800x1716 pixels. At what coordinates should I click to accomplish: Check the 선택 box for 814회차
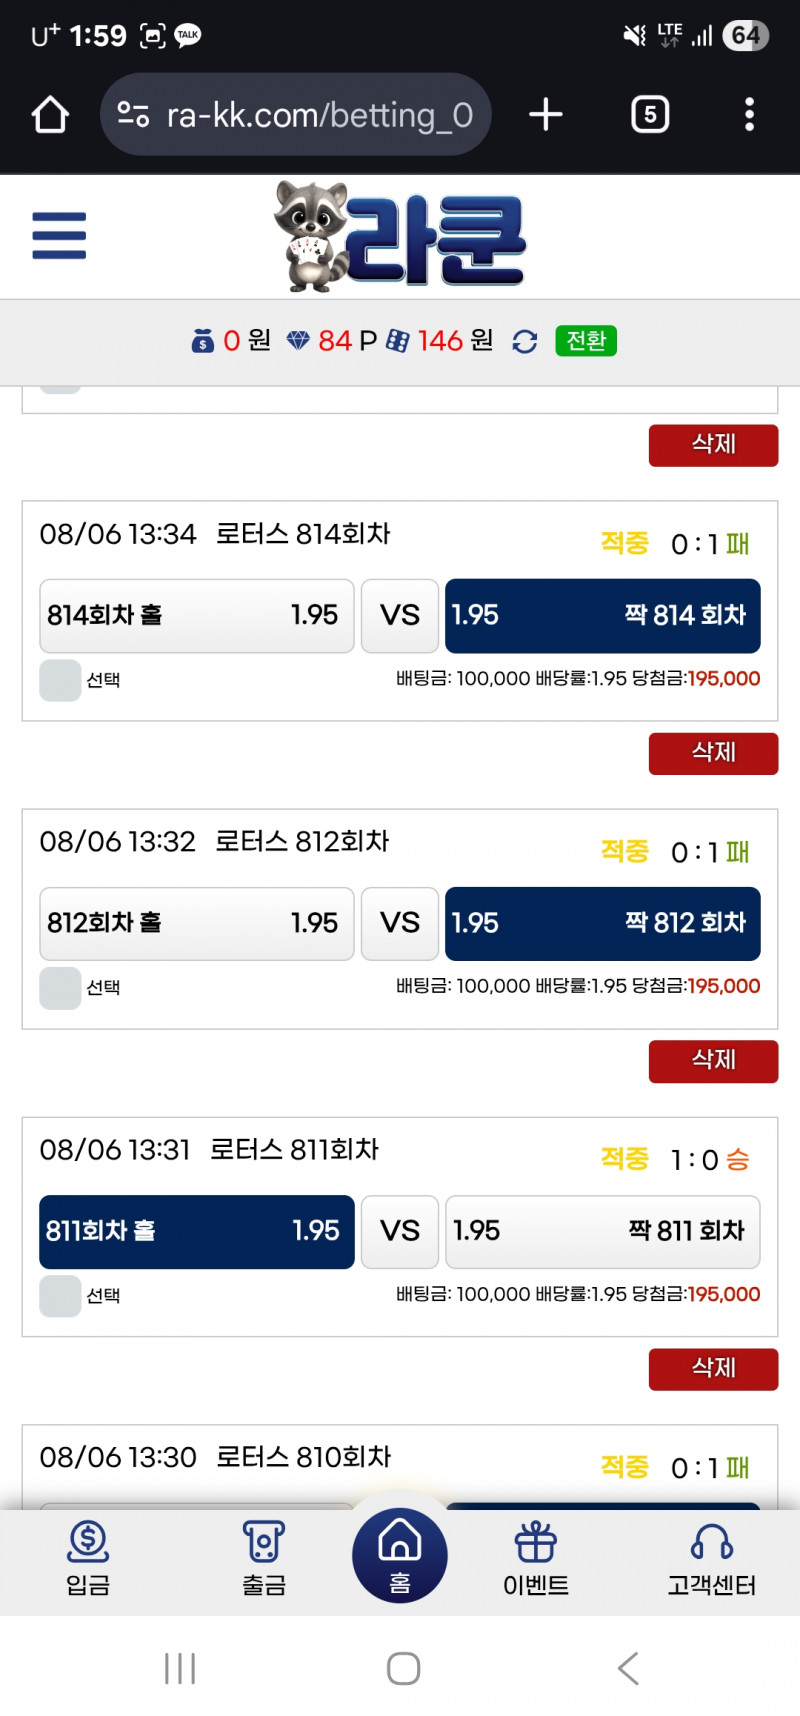coord(60,680)
